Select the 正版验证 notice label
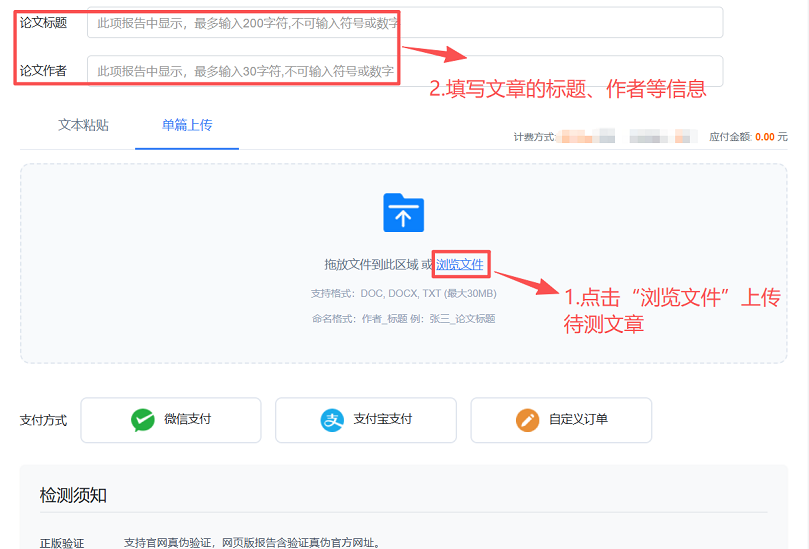The width and height of the screenshot is (809, 549). pos(62,543)
